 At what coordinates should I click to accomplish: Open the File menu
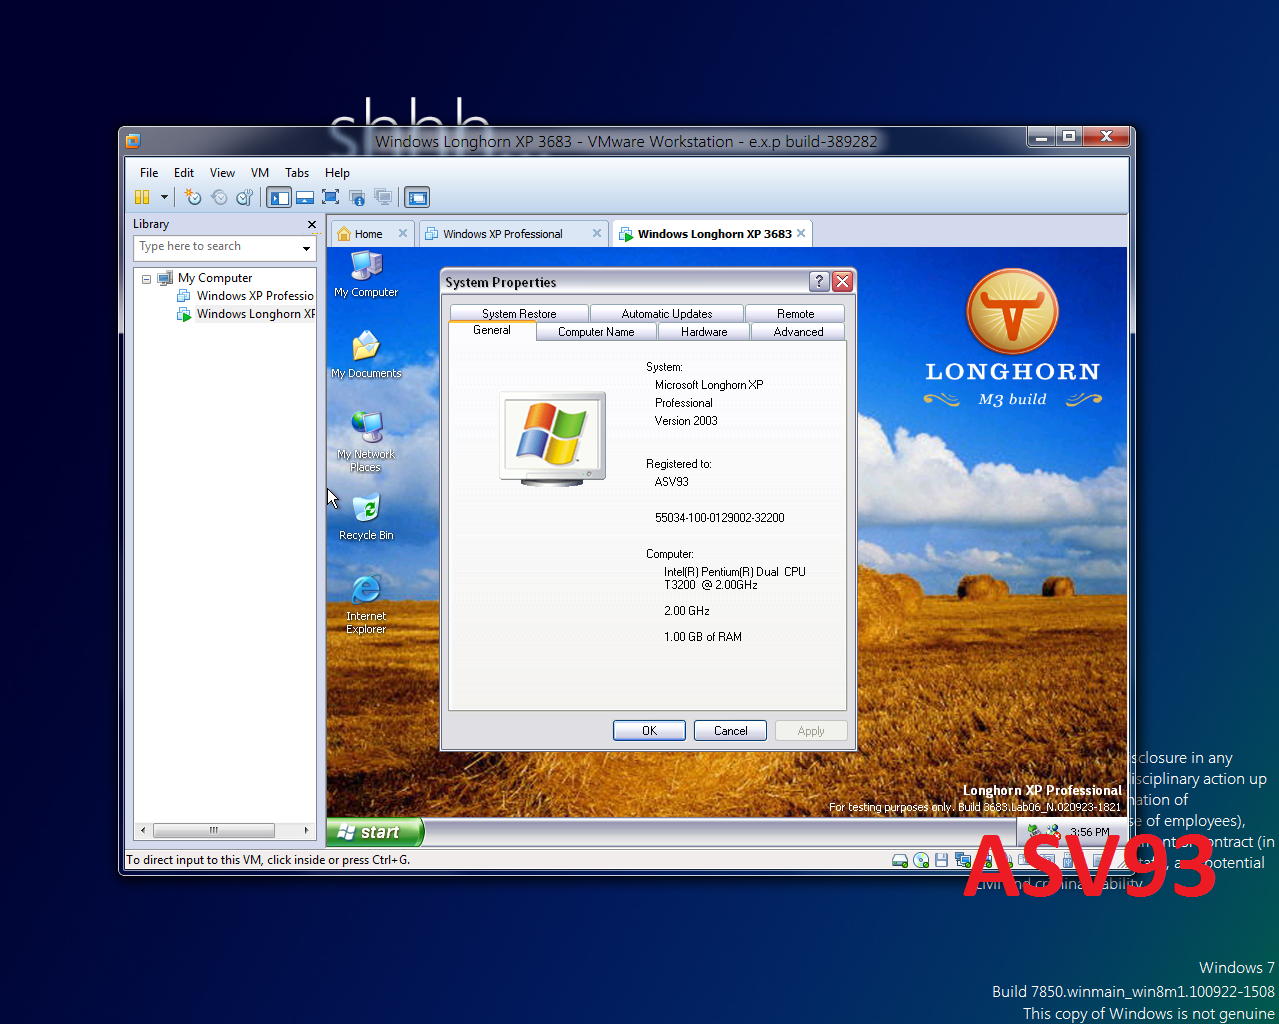[x=149, y=173]
